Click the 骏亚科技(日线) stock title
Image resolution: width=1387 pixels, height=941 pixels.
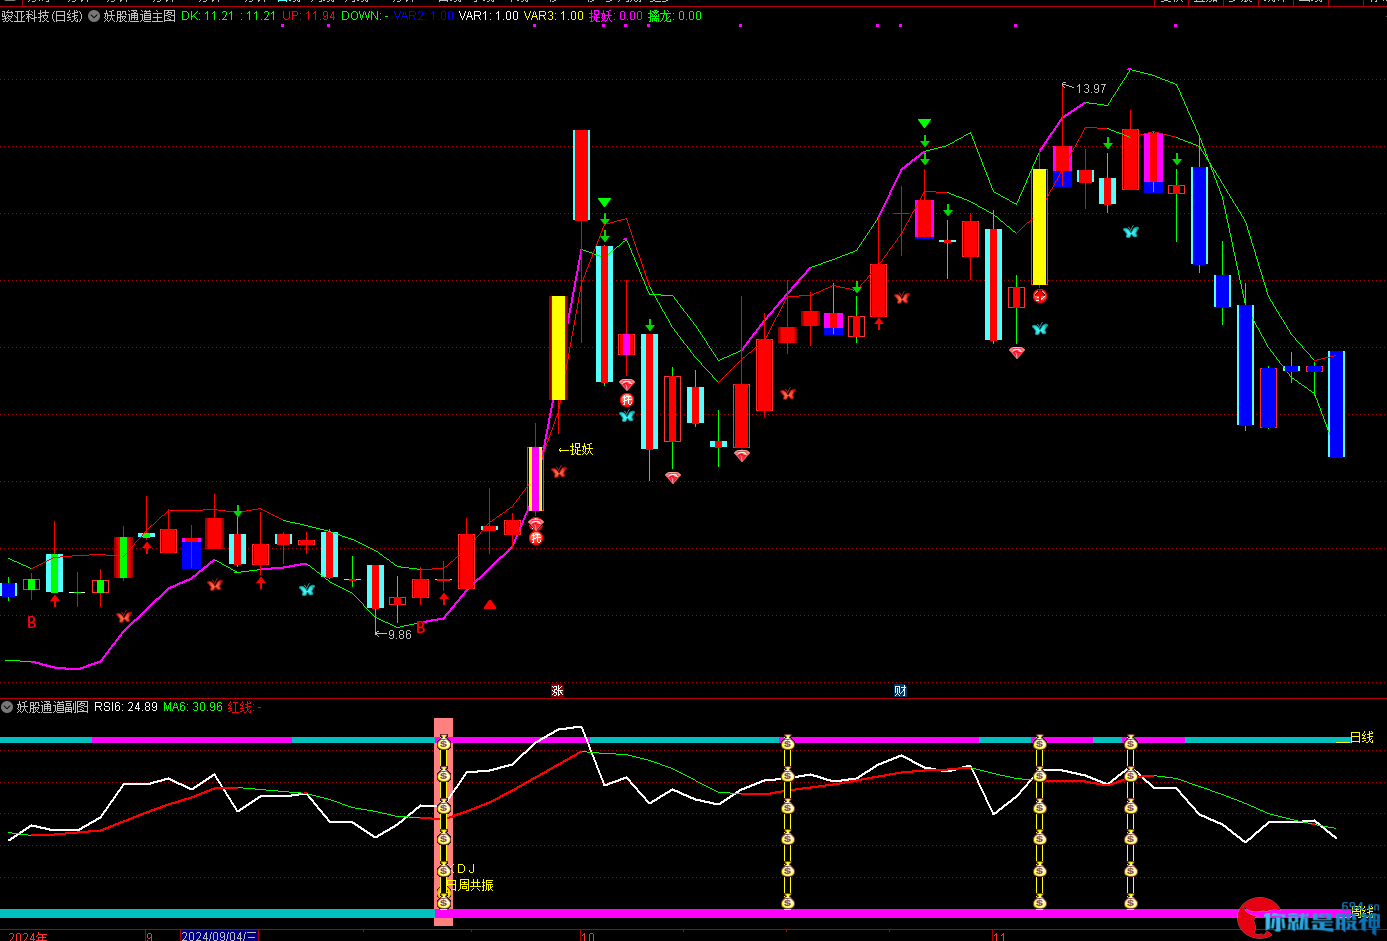click(42, 16)
